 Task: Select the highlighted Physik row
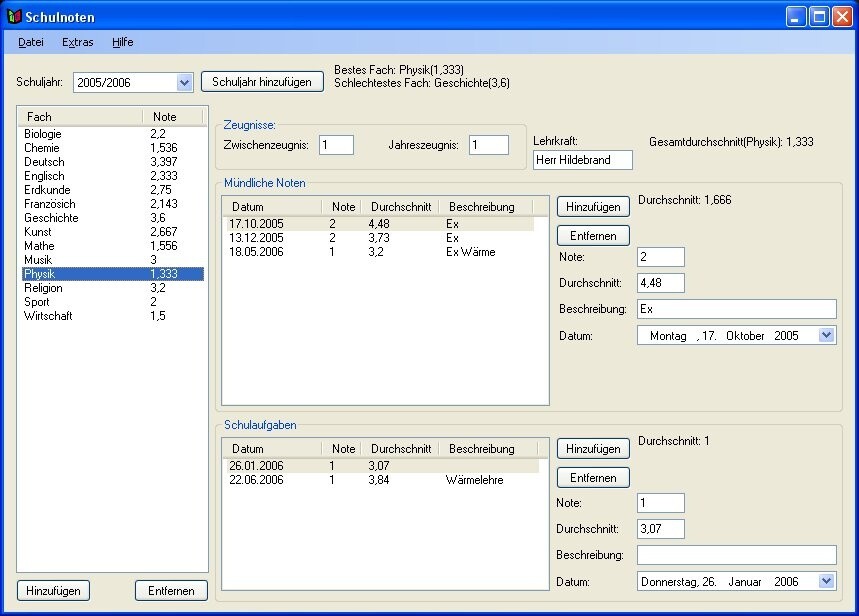tap(112, 274)
